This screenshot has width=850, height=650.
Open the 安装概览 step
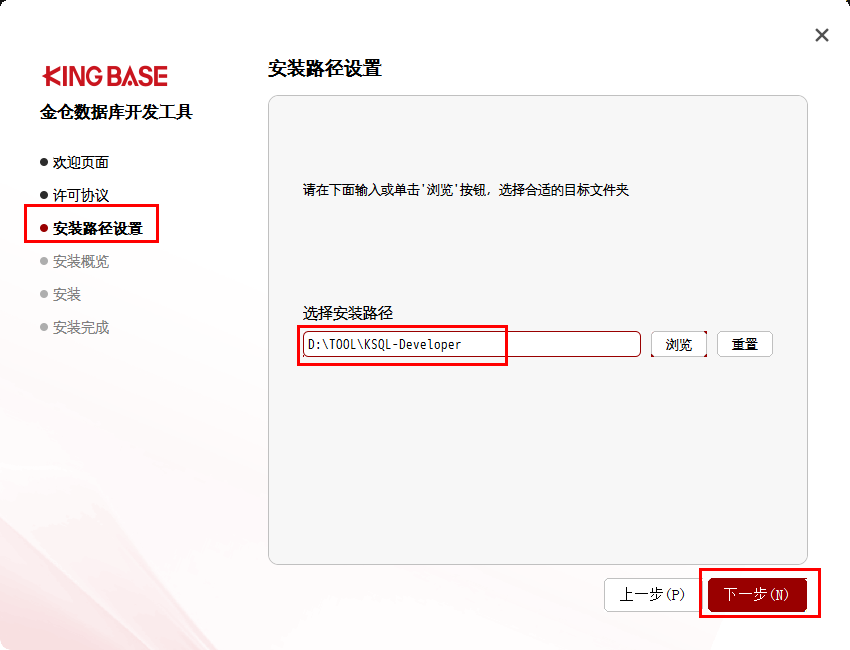81,261
